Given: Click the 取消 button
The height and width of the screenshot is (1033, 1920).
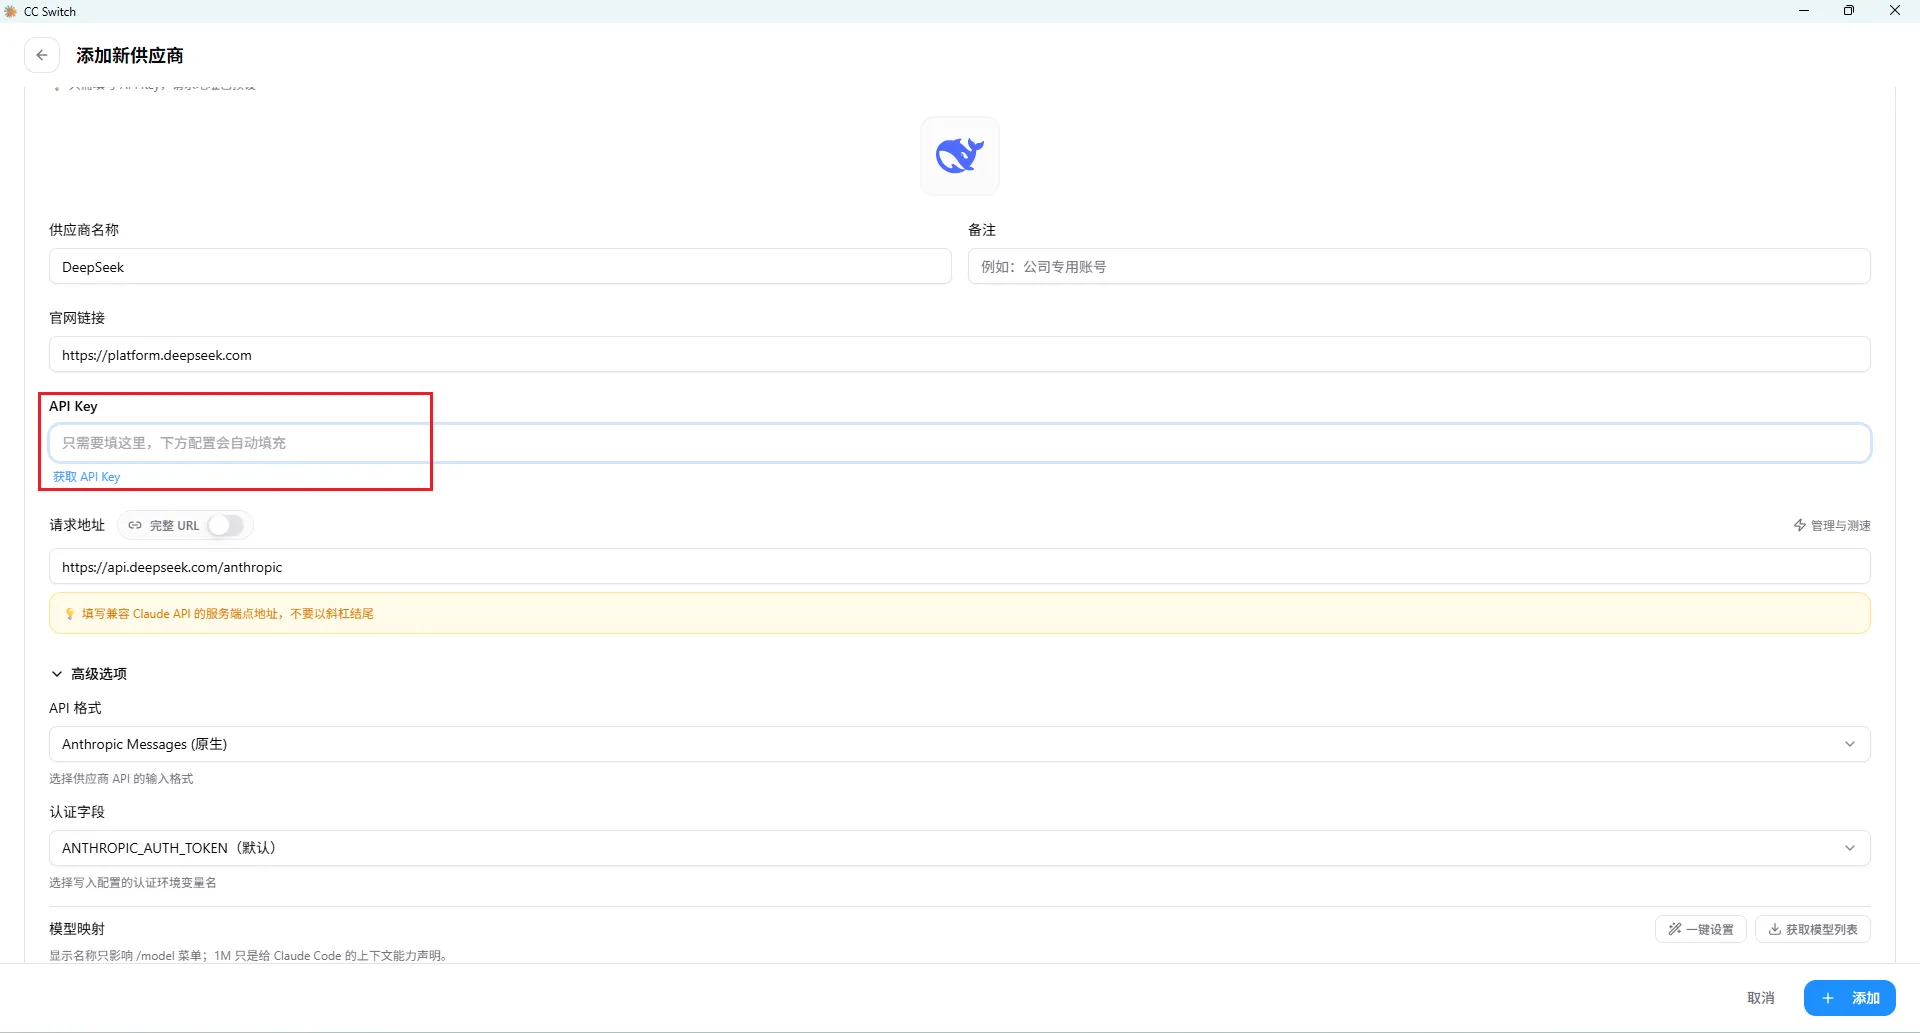Looking at the screenshot, I should [1761, 998].
